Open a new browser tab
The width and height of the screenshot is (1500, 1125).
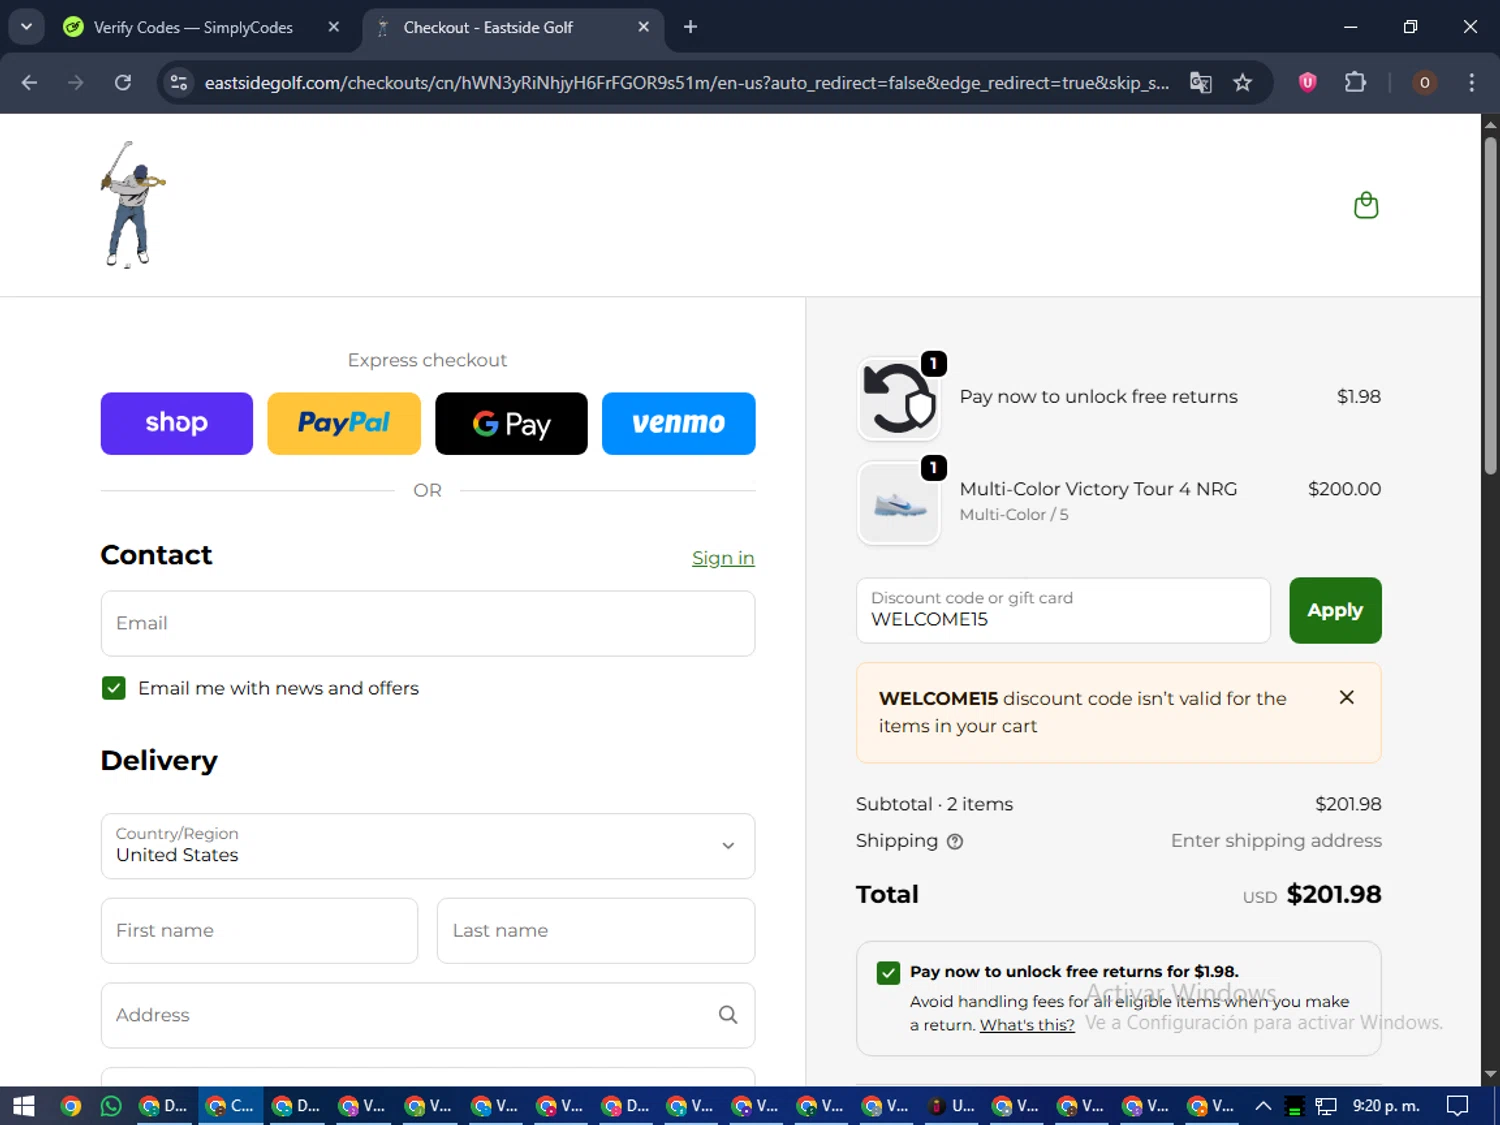(690, 27)
